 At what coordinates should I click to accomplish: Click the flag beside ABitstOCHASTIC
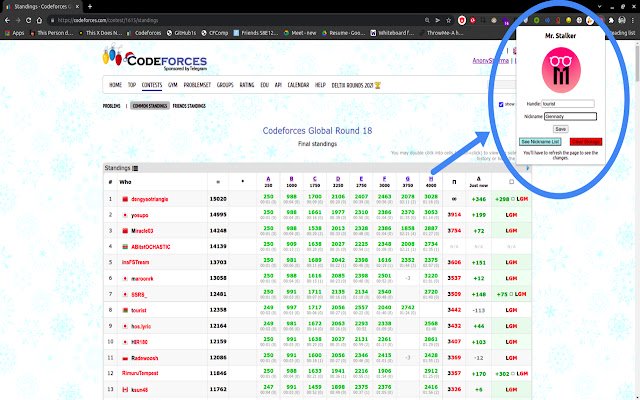[125, 247]
